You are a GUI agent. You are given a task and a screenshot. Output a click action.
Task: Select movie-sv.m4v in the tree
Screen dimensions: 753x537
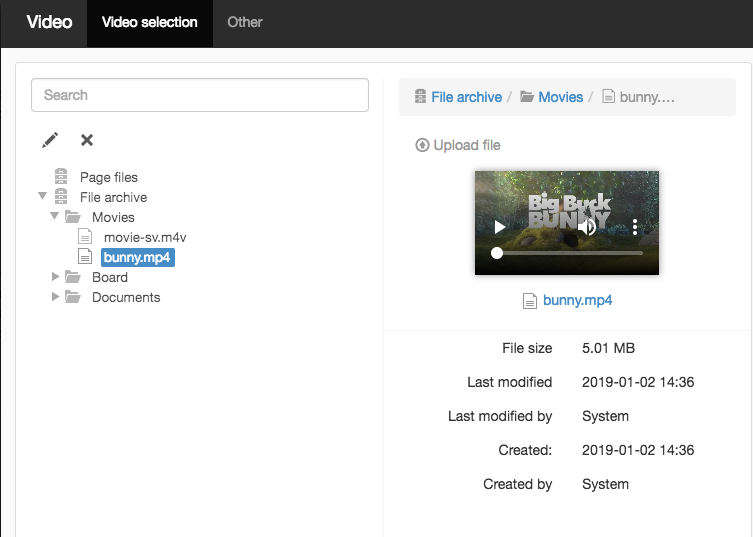click(x=145, y=237)
